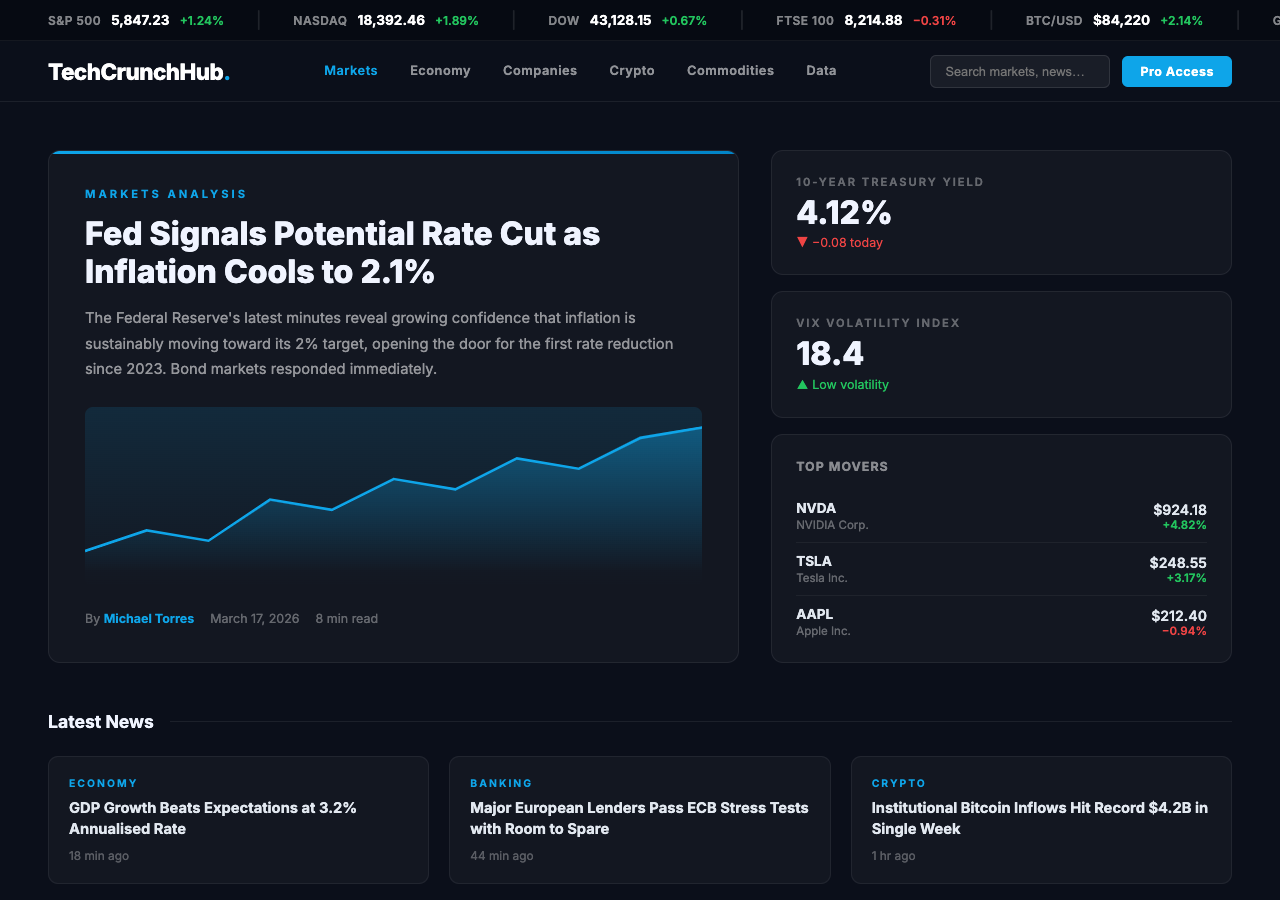Open the Fed rate cut headline article

click(342, 252)
